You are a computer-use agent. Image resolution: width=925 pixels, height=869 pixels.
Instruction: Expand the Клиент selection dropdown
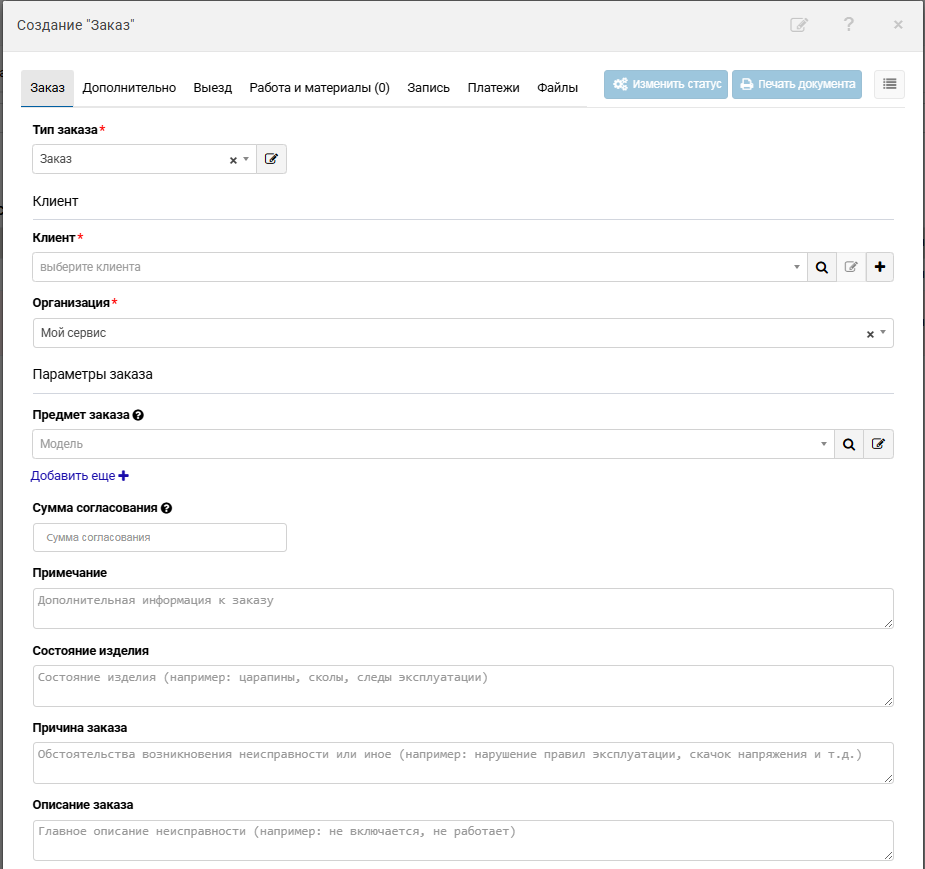[797, 267]
